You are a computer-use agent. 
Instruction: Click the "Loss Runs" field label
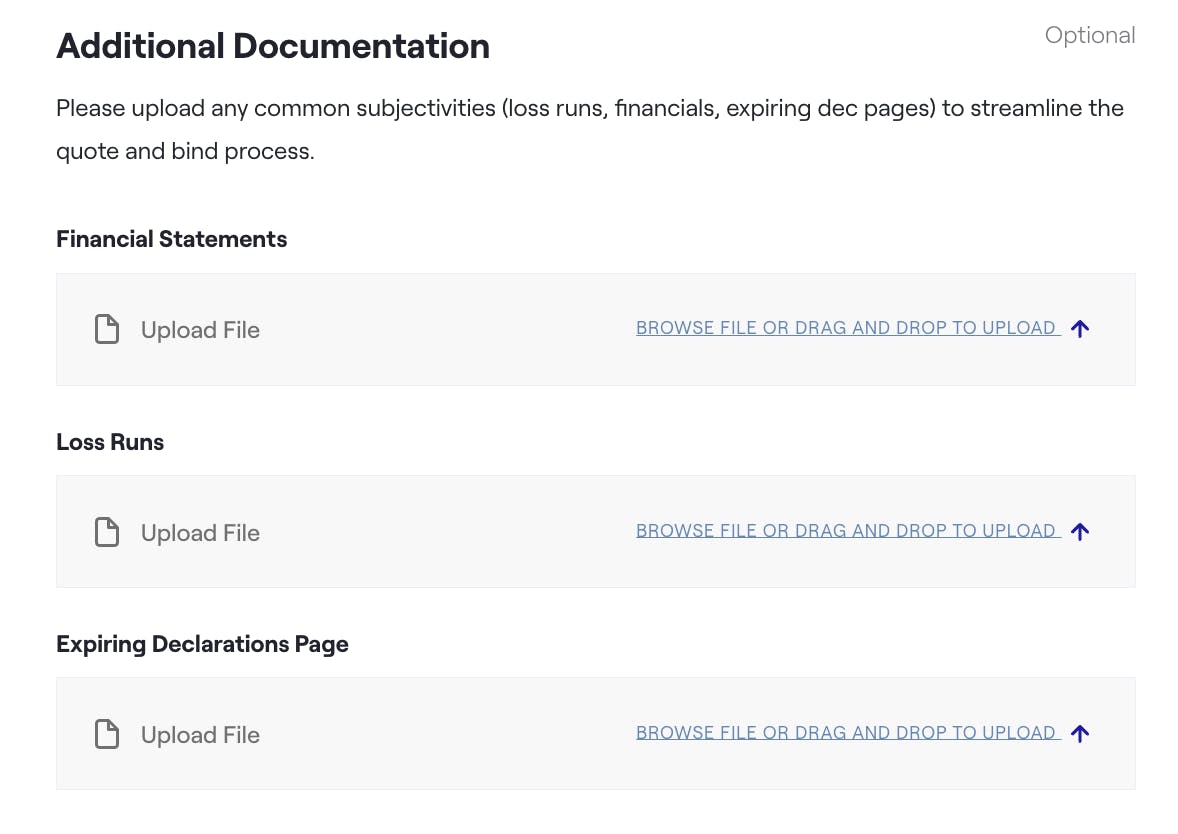pos(110,442)
